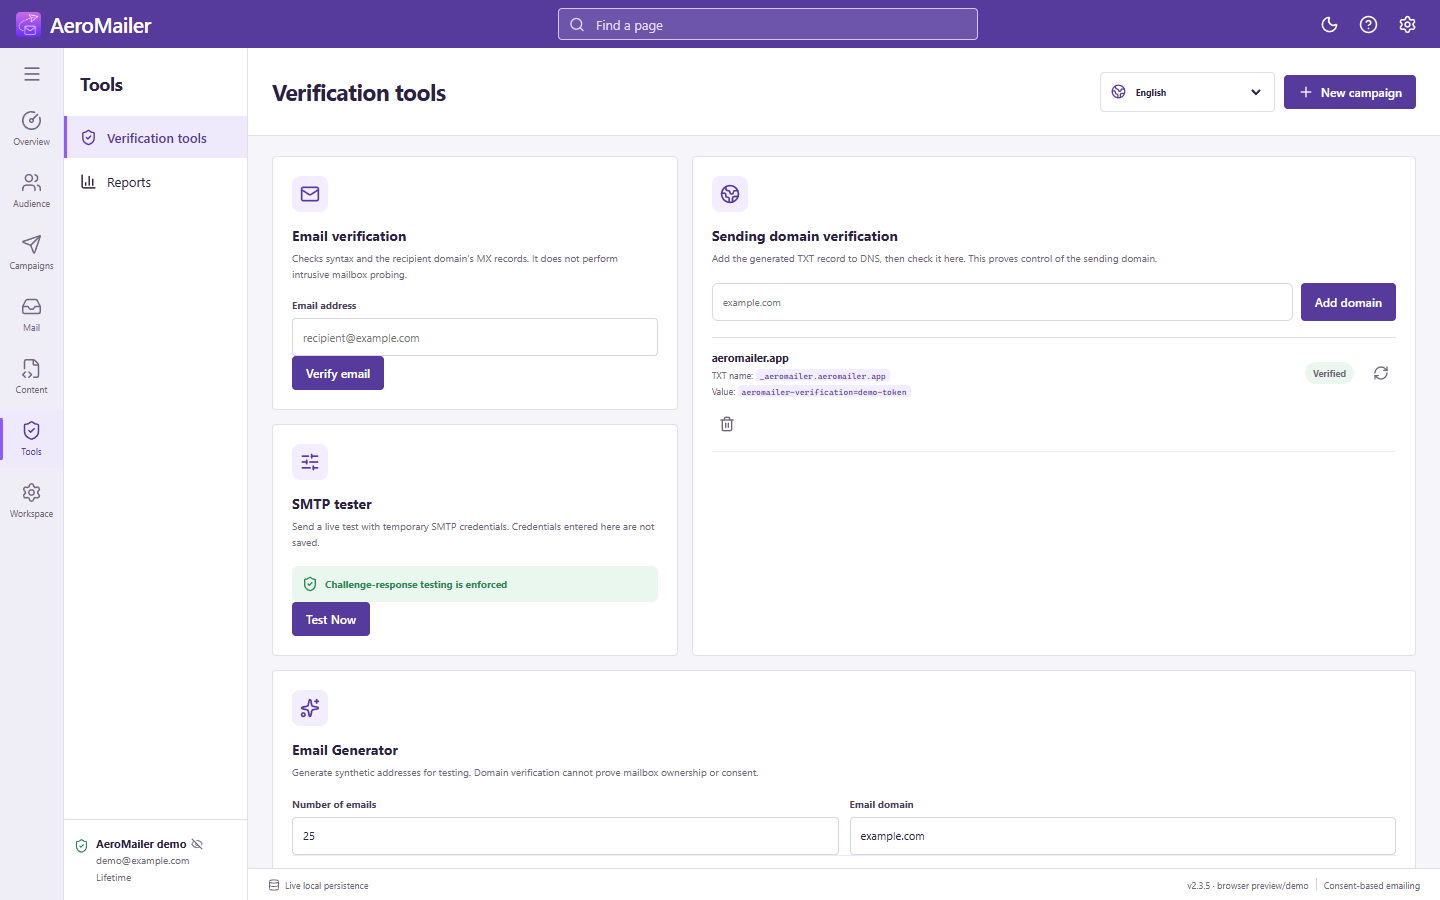This screenshot has height=900, width=1440.
Task: Click the Verify email button
Action: tap(338, 373)
